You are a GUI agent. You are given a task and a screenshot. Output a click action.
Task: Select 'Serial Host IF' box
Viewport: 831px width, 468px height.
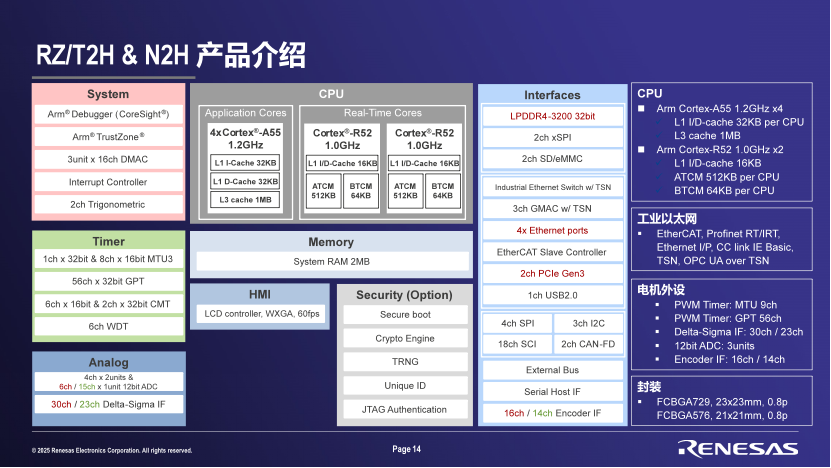(552, 392)
